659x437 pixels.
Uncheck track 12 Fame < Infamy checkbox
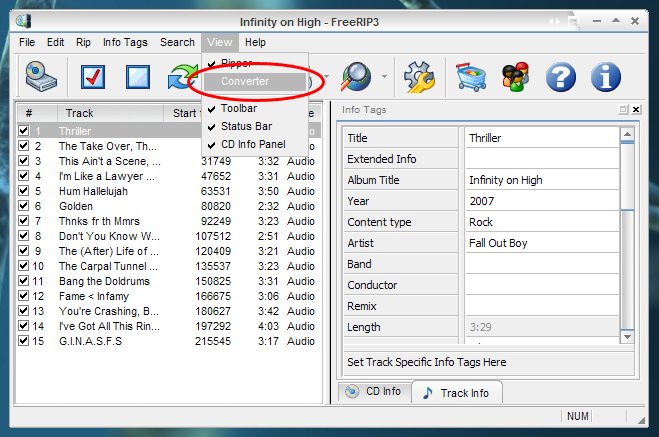(x=24, y=296)
